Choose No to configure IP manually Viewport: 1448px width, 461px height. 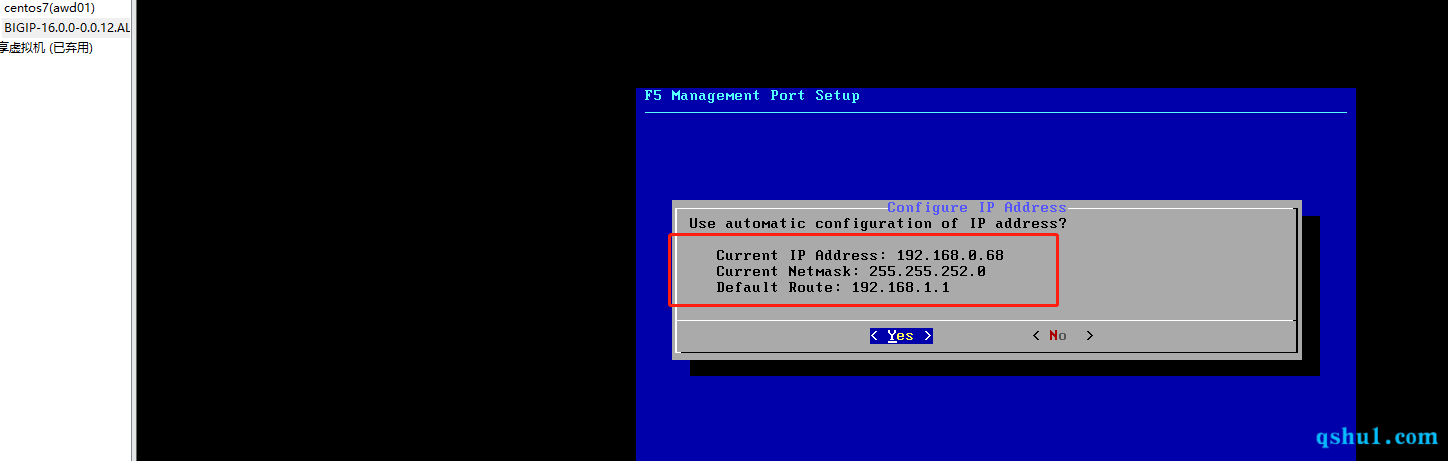1062,336
